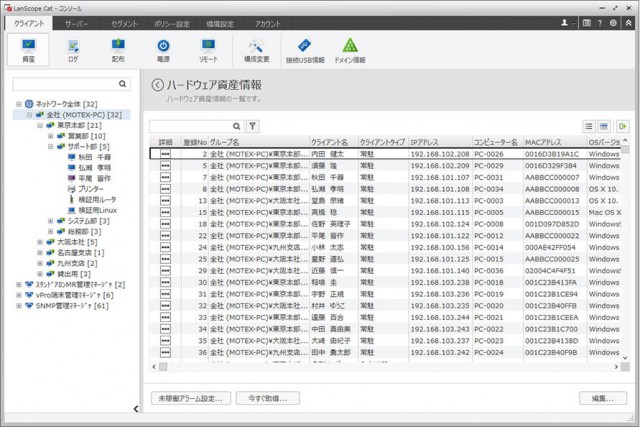Collapse the left tree panel arrow
This screenshot has width=640, height=427.
coord(136,408)
